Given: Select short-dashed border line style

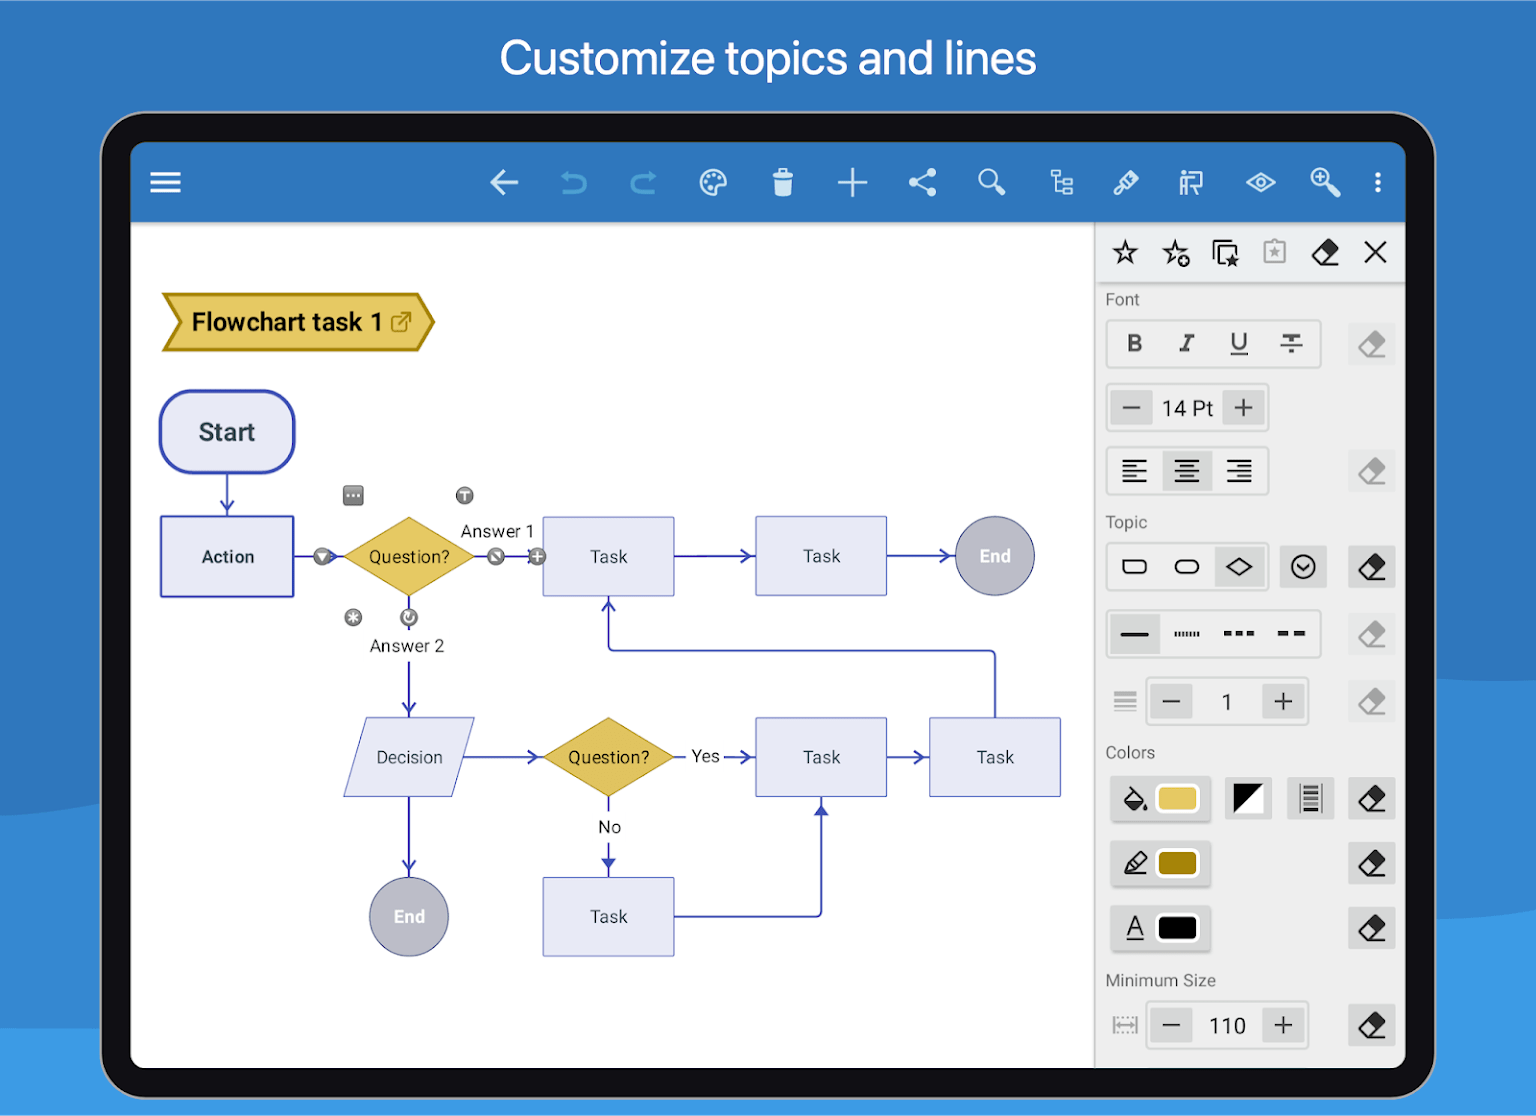Looking at the screenshot, I should [x=1239, y=634].
